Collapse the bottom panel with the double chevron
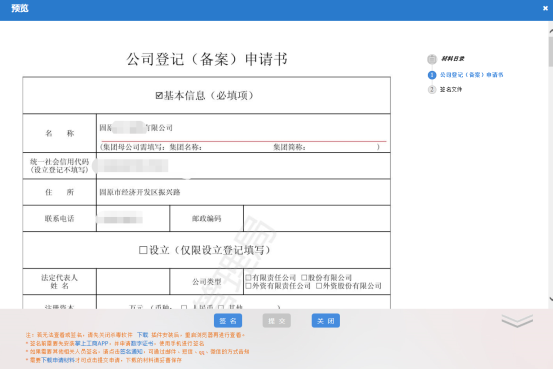 [x=517, y=321]
